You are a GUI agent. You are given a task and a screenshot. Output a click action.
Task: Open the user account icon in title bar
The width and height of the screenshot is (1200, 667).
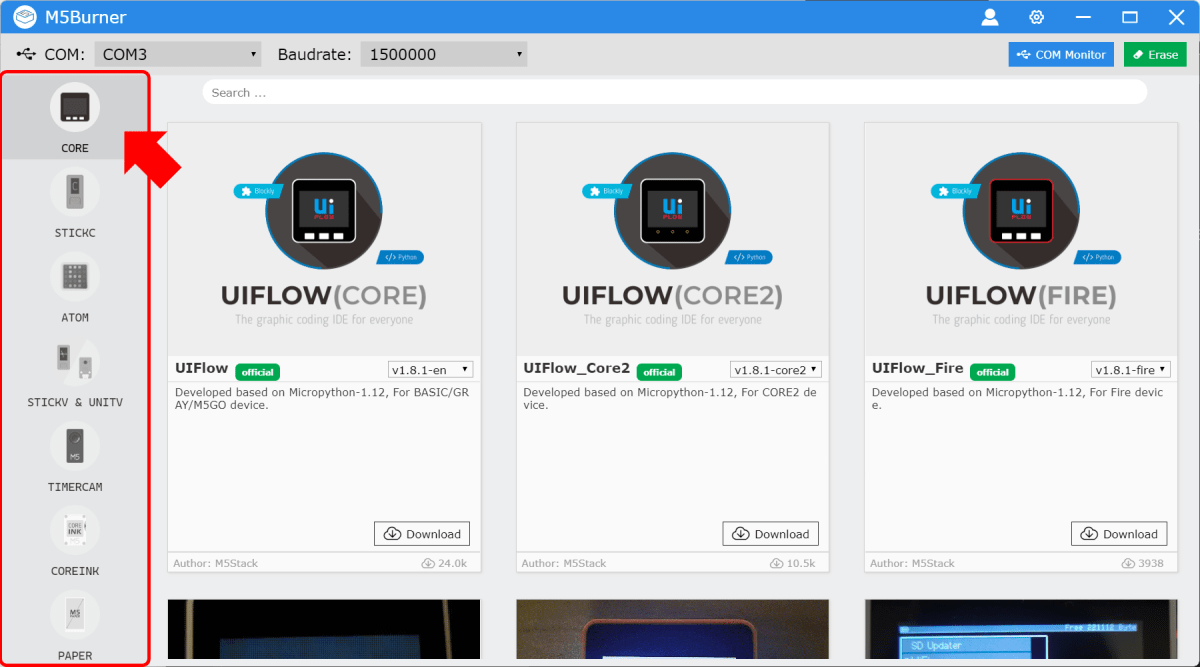coord(990,17)
